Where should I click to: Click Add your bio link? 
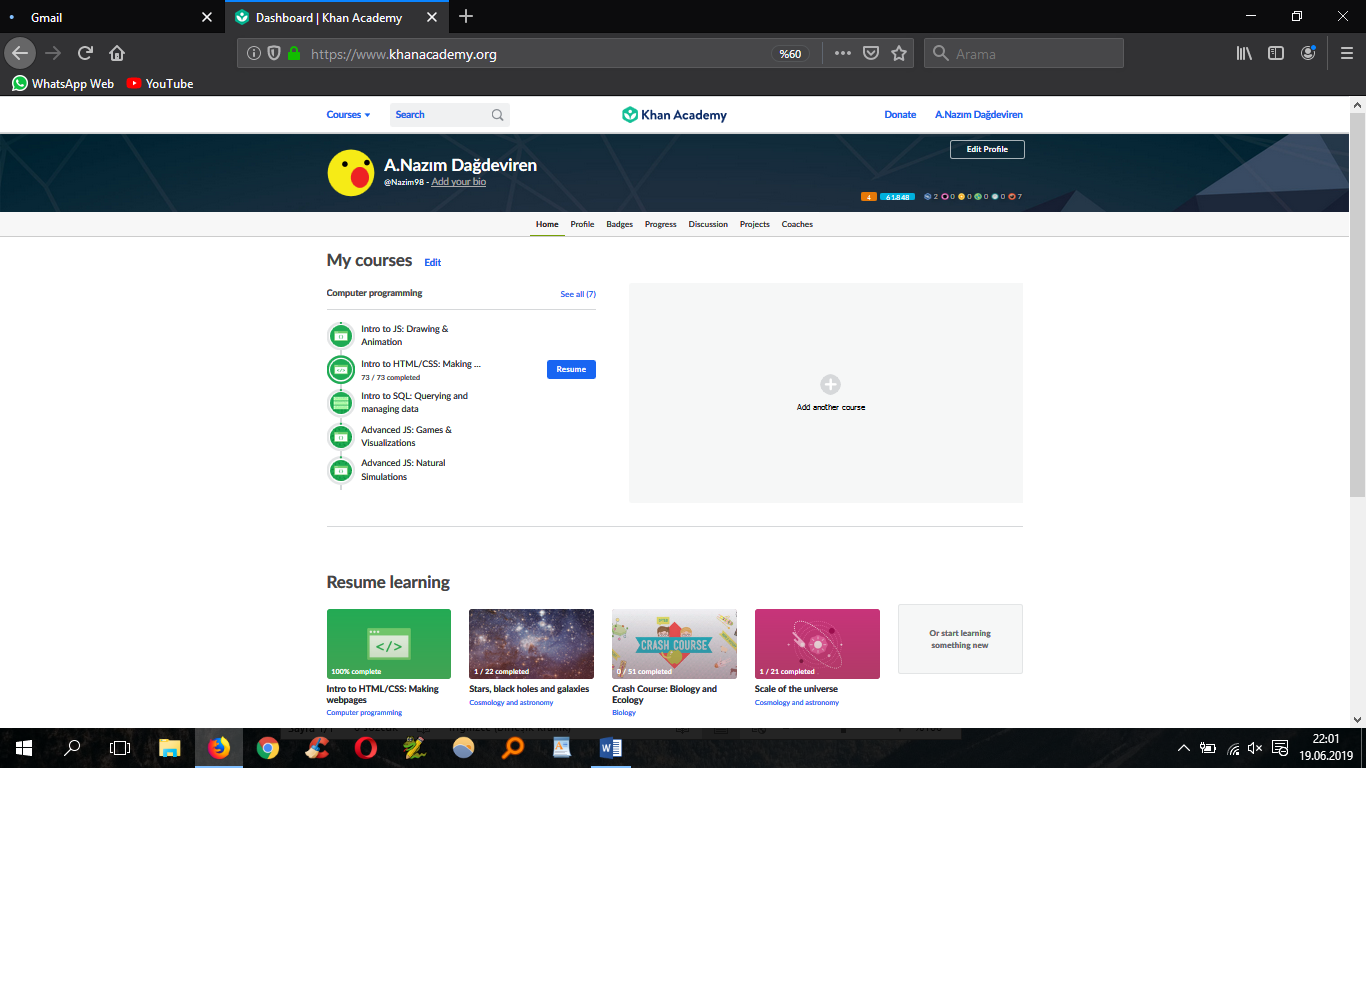point(459,182)
